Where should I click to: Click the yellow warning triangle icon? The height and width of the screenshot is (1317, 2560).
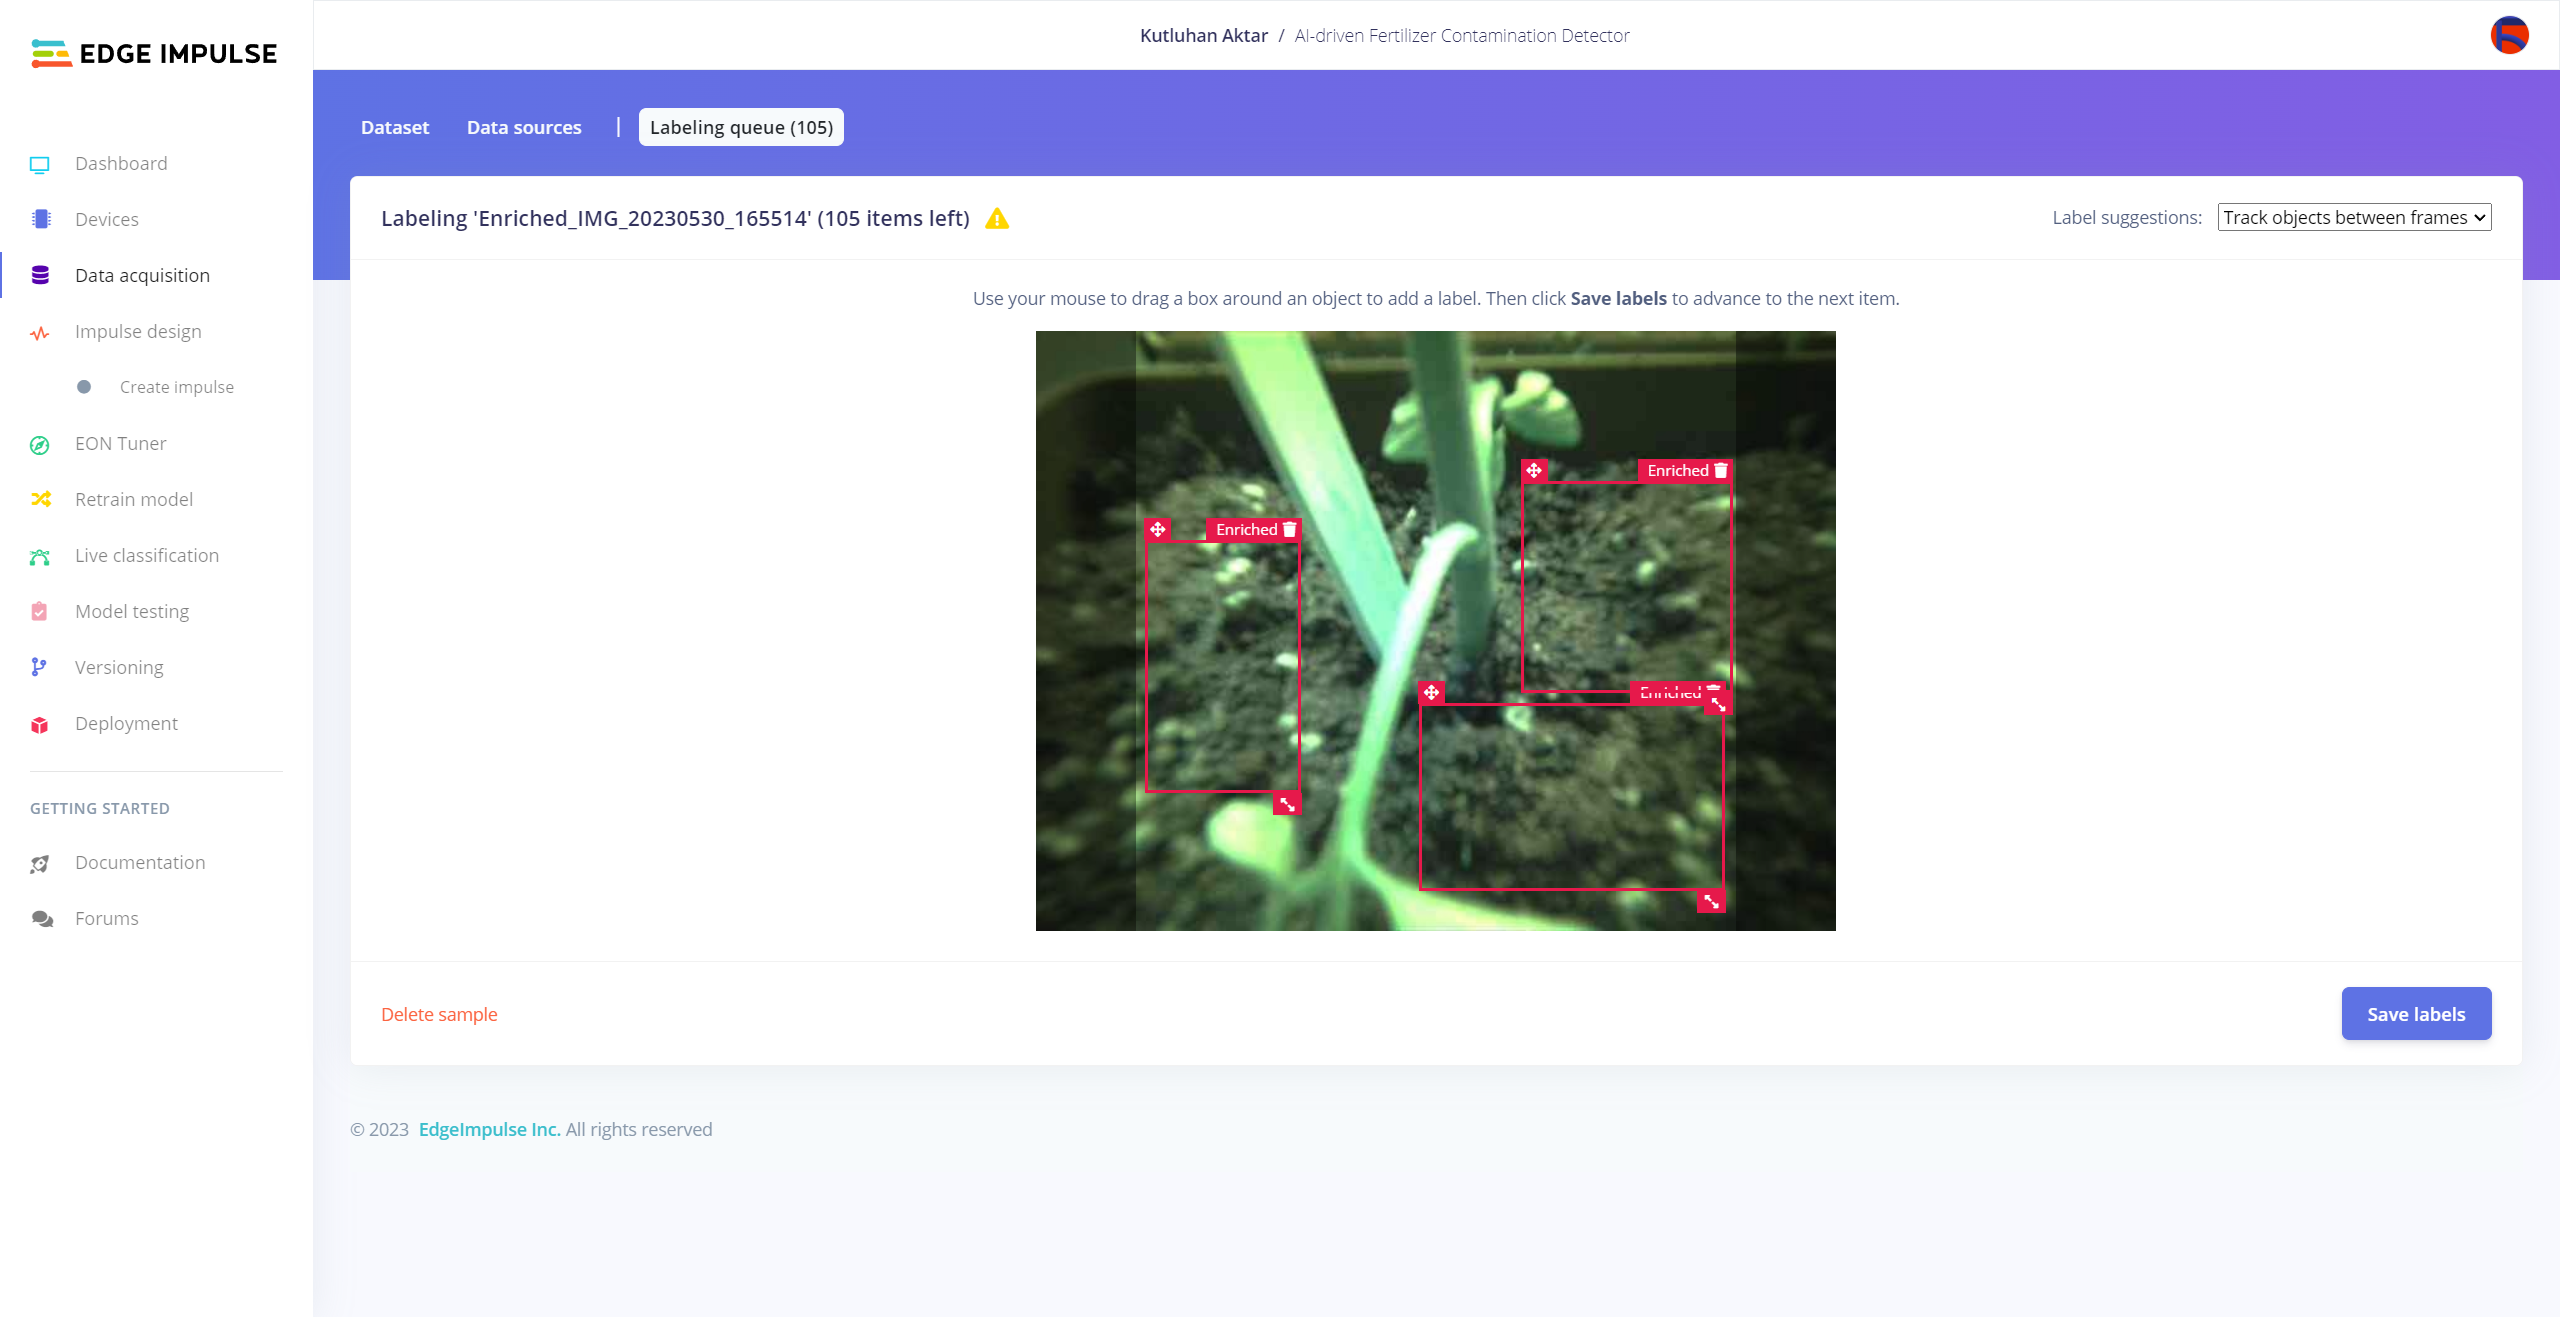tap(997, 219)
